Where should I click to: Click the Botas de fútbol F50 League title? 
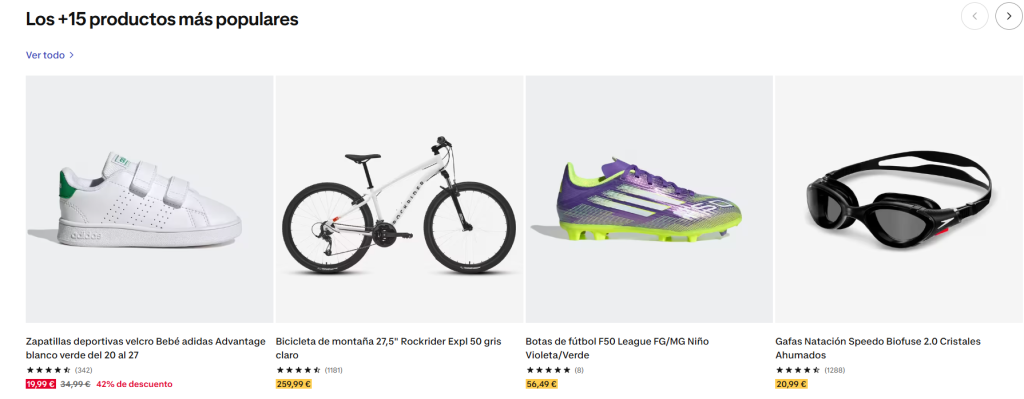click(617, 348)
